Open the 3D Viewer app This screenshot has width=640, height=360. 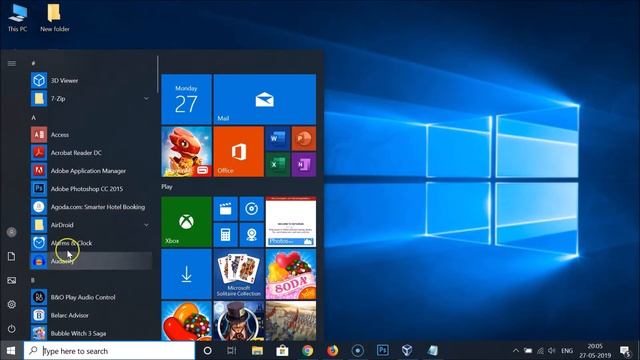(x=91, y=80)
